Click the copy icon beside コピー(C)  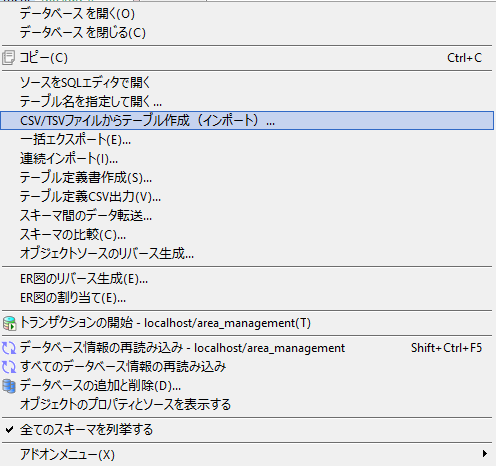[8, 58]
